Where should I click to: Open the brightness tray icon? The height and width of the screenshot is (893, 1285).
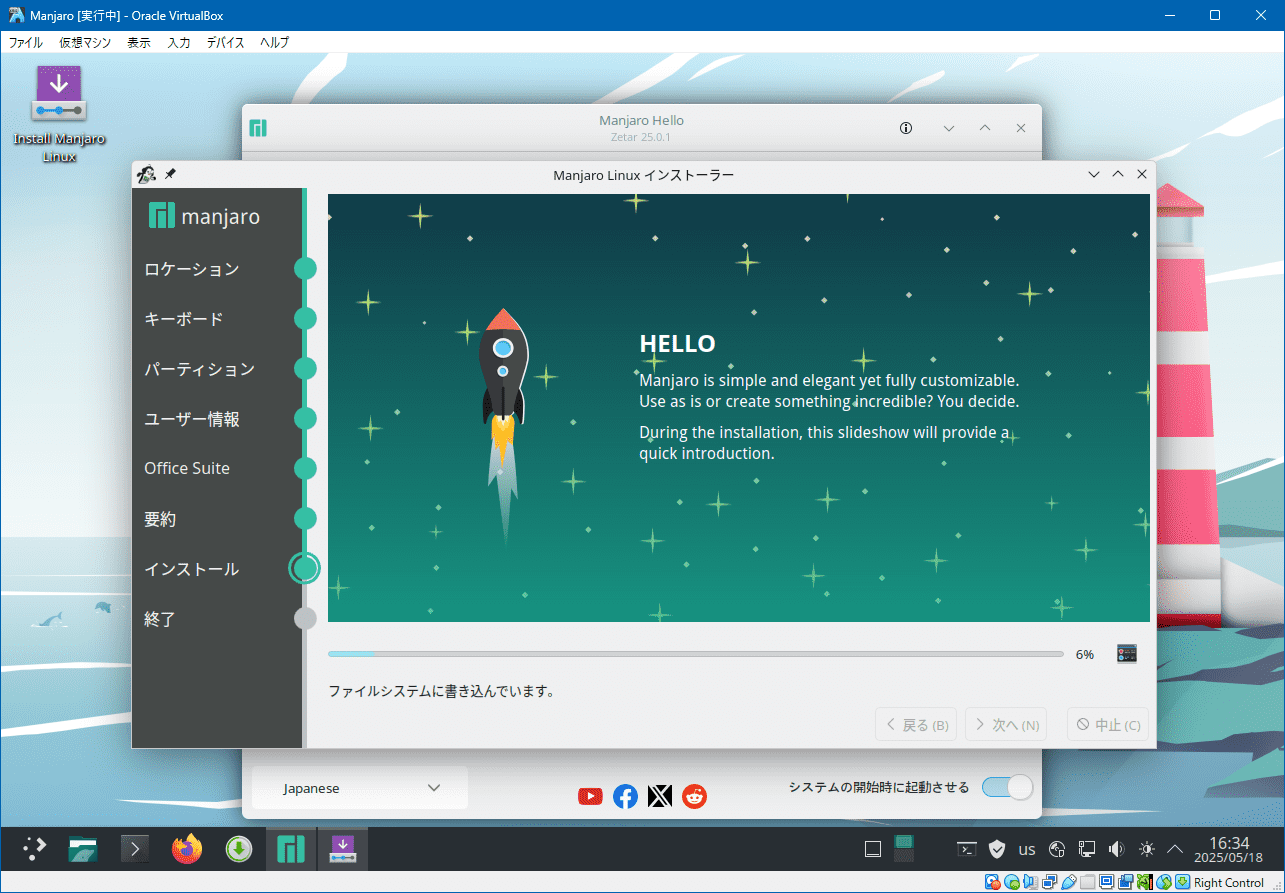[1147, 849]
